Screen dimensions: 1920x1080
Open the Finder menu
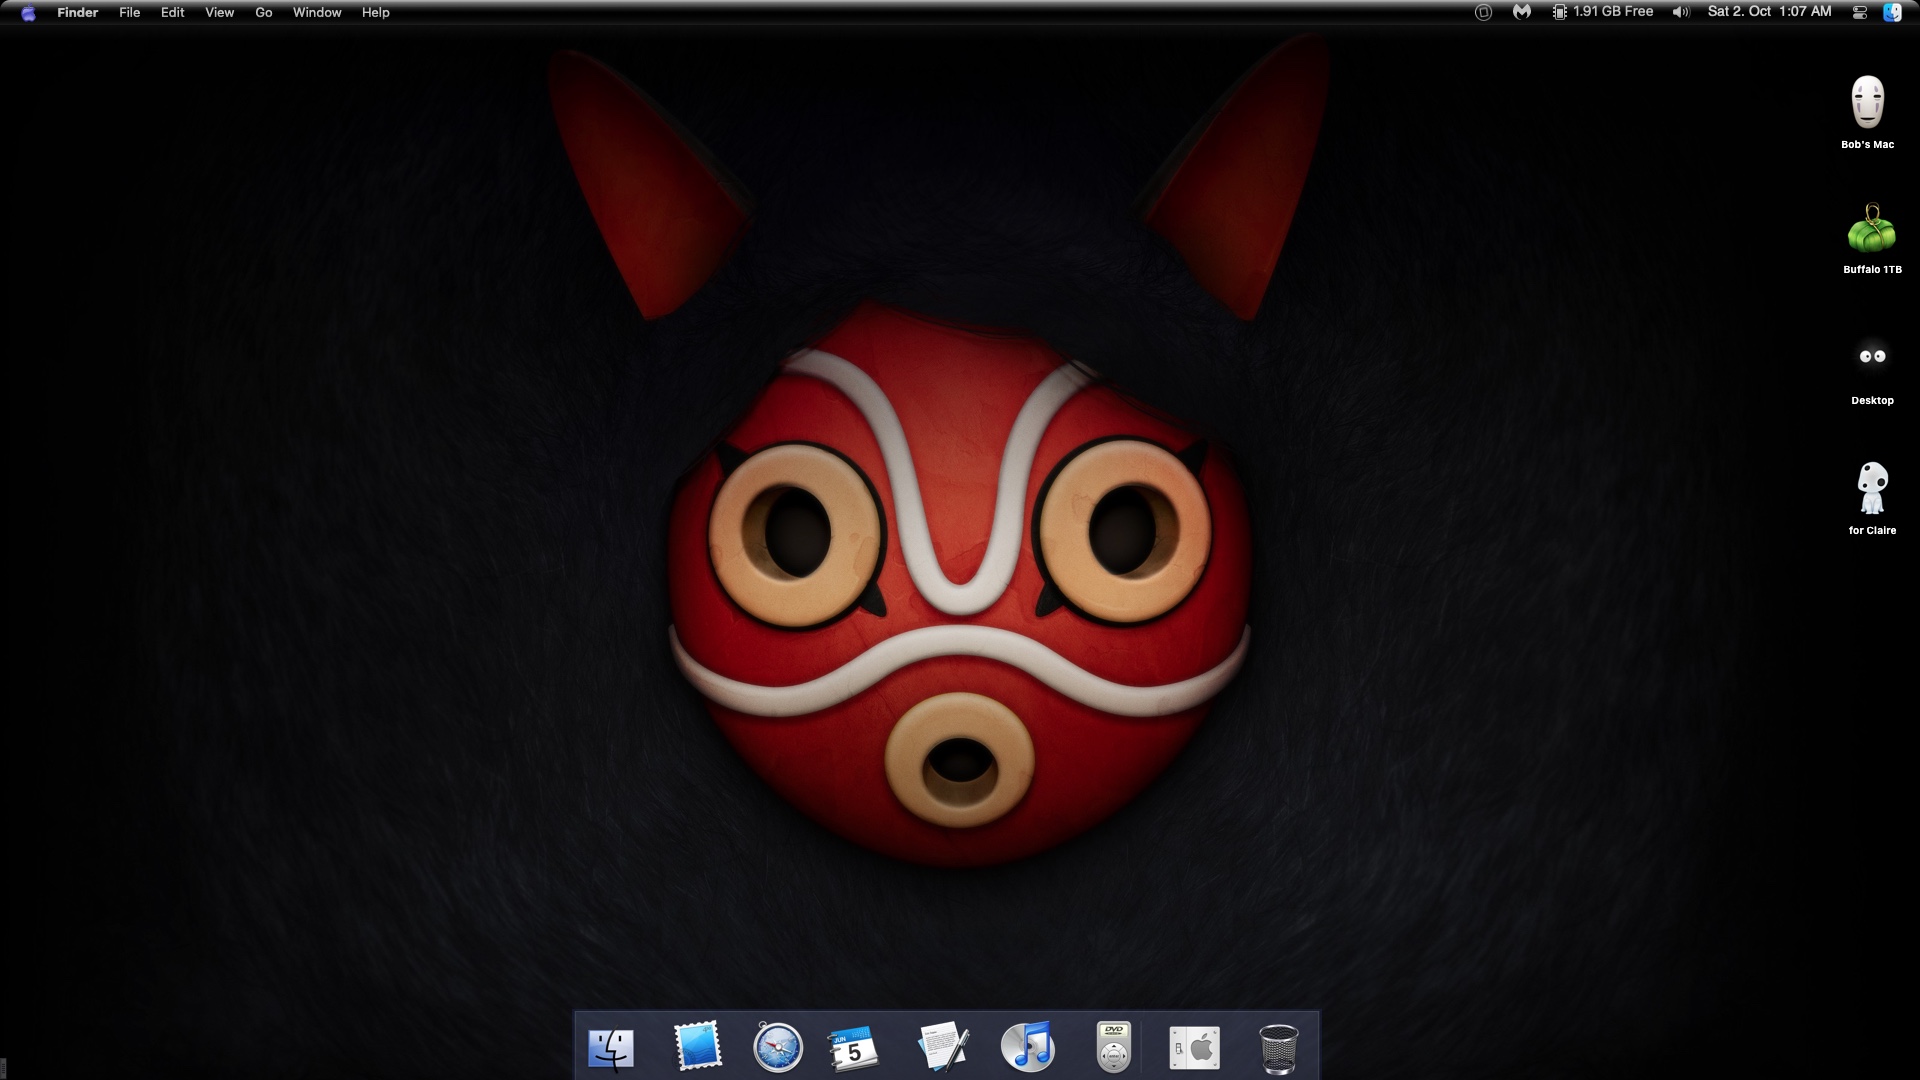point(77,12)
